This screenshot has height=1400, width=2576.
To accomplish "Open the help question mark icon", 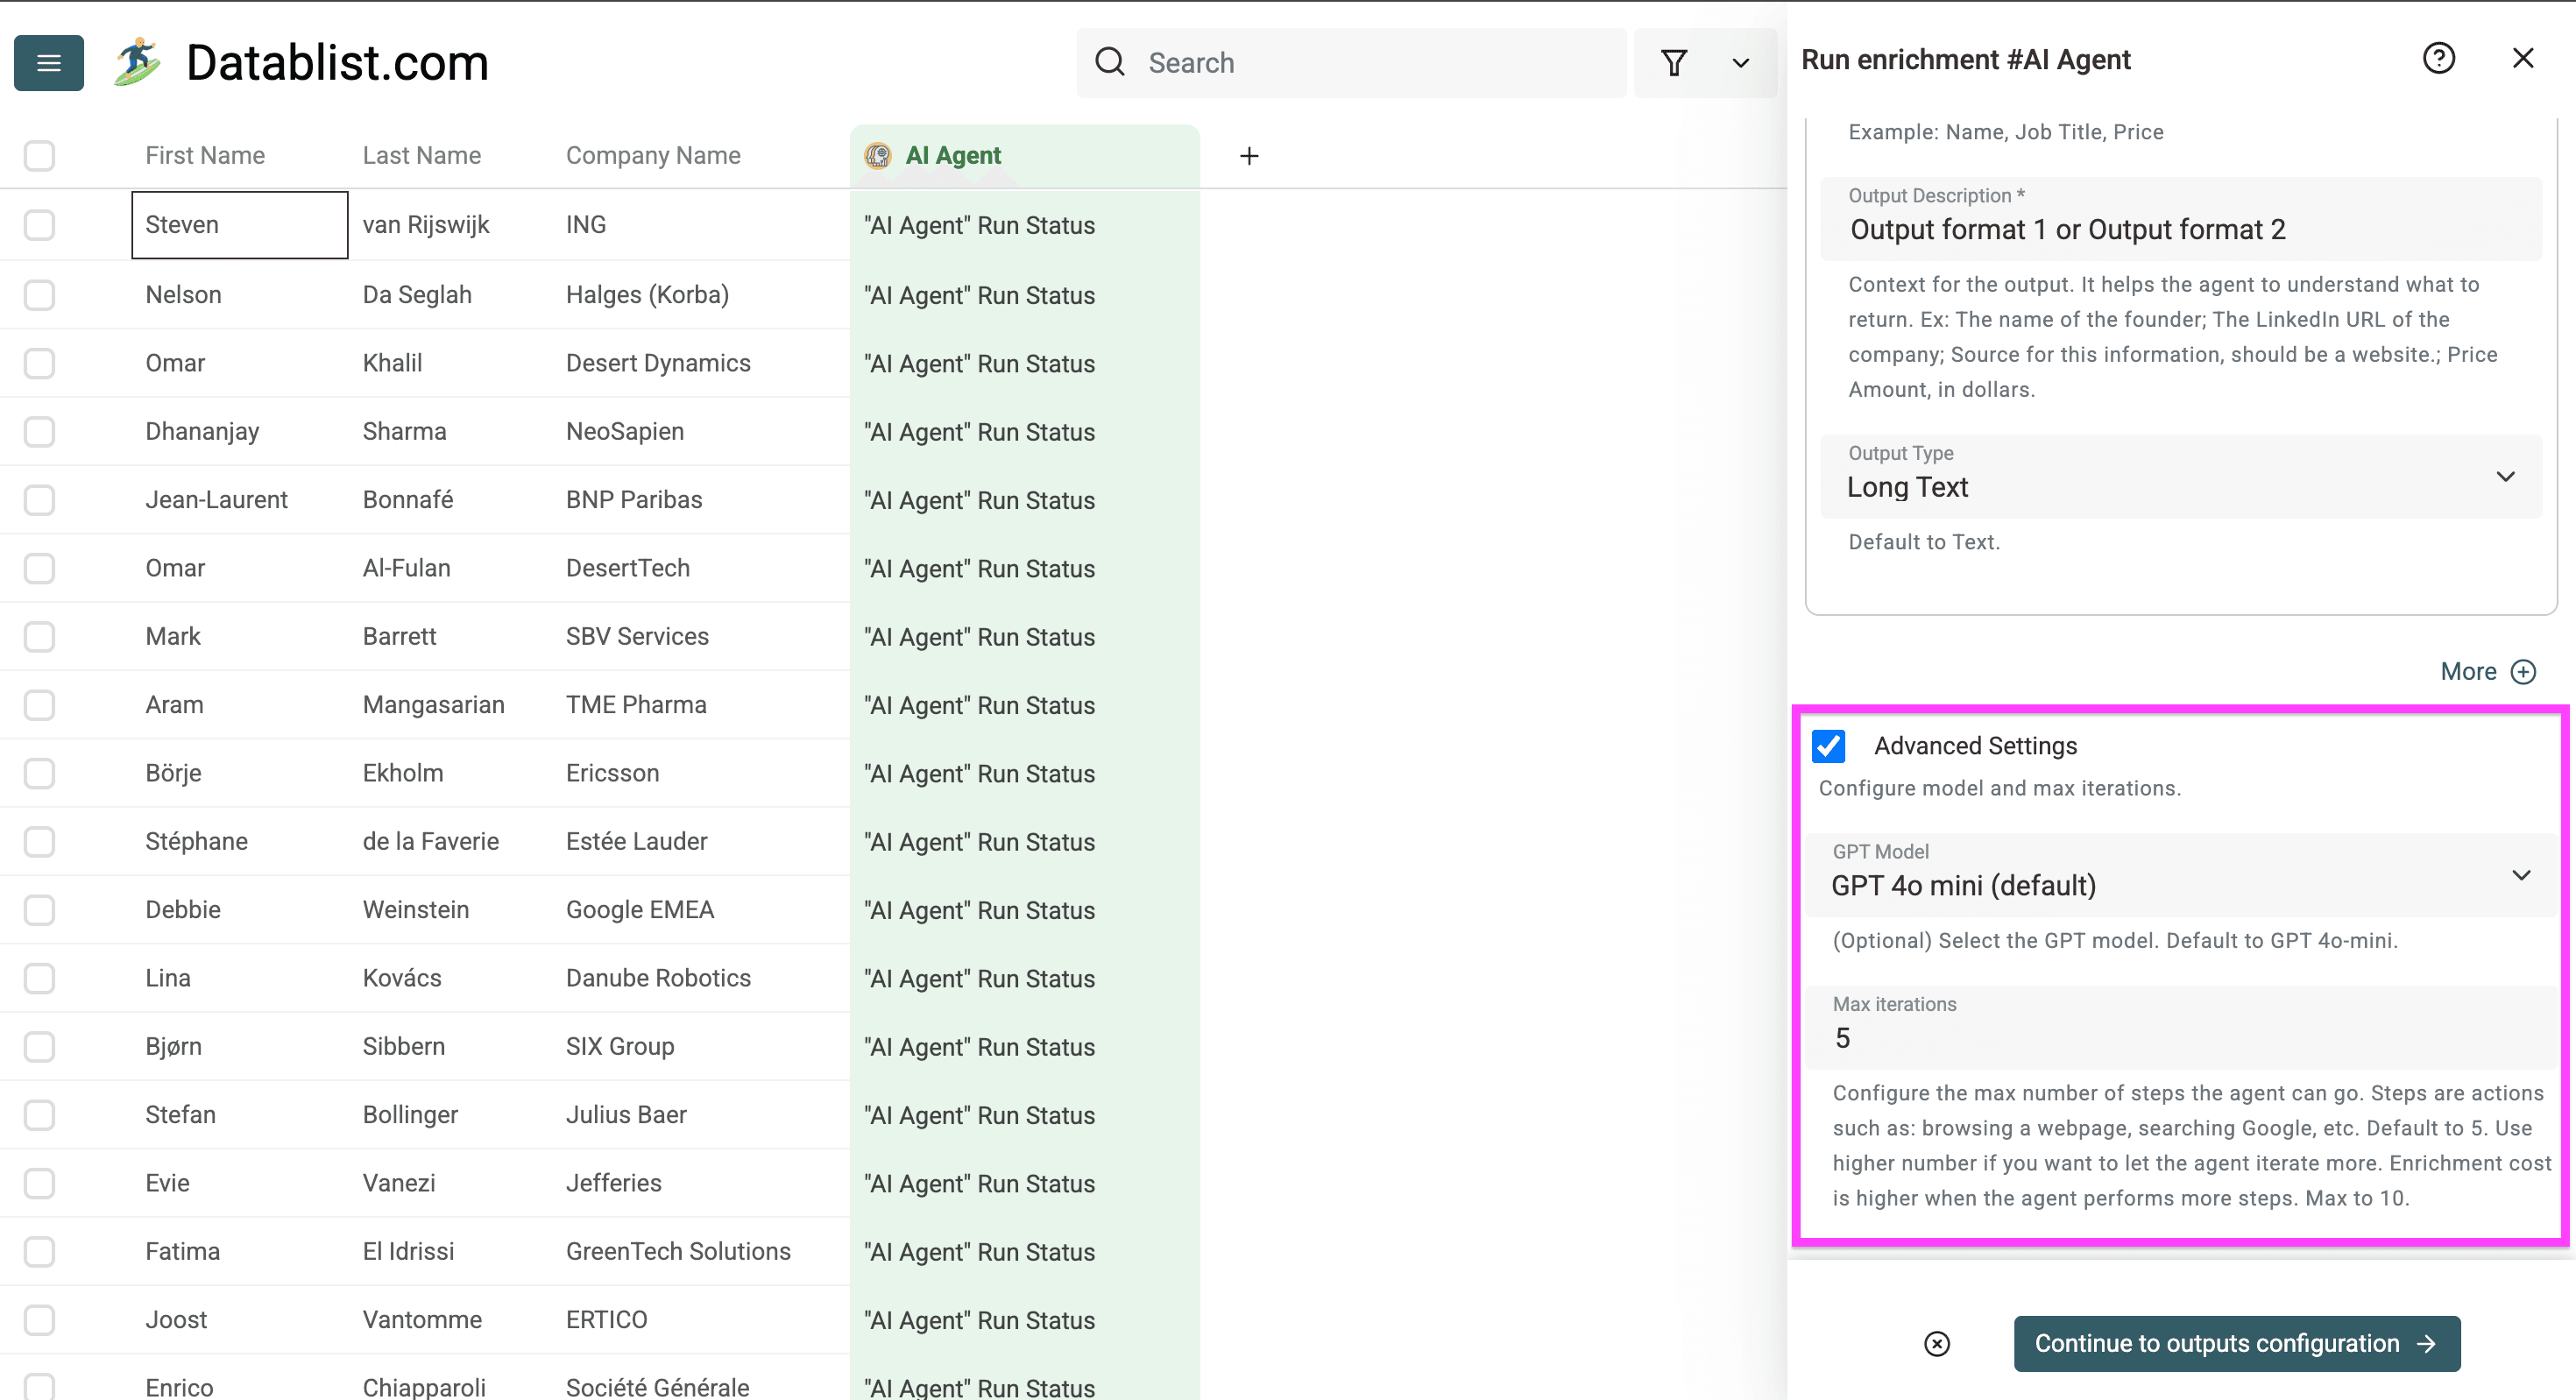I will point(2440,58).
